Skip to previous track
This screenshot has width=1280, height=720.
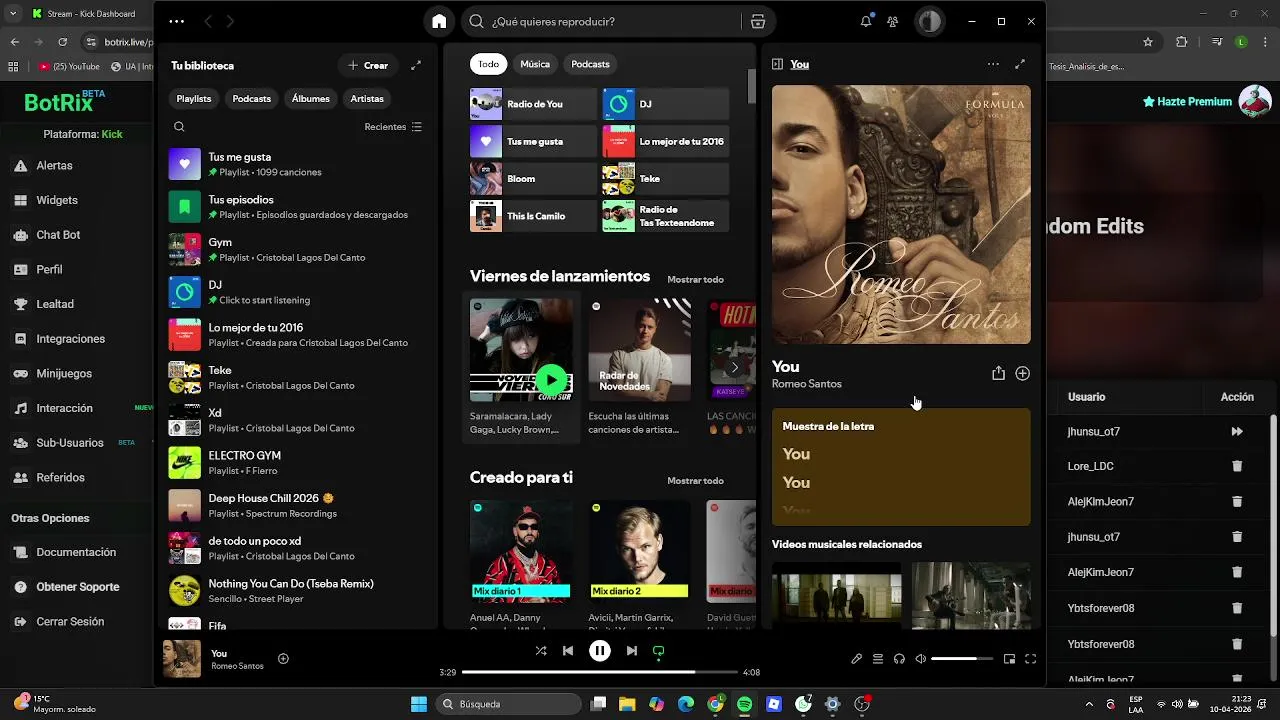point(568,651)
